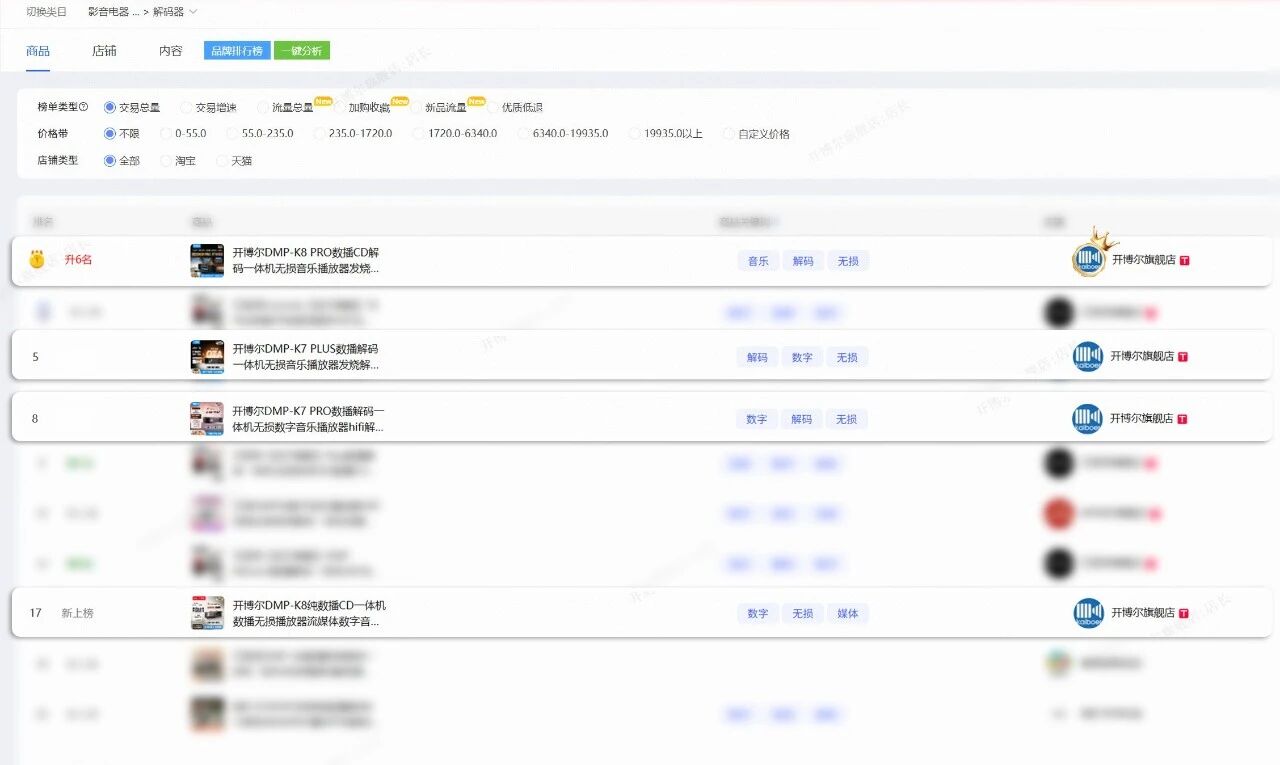Click the 无损 tag in the rank 5 row

[847, 357]
